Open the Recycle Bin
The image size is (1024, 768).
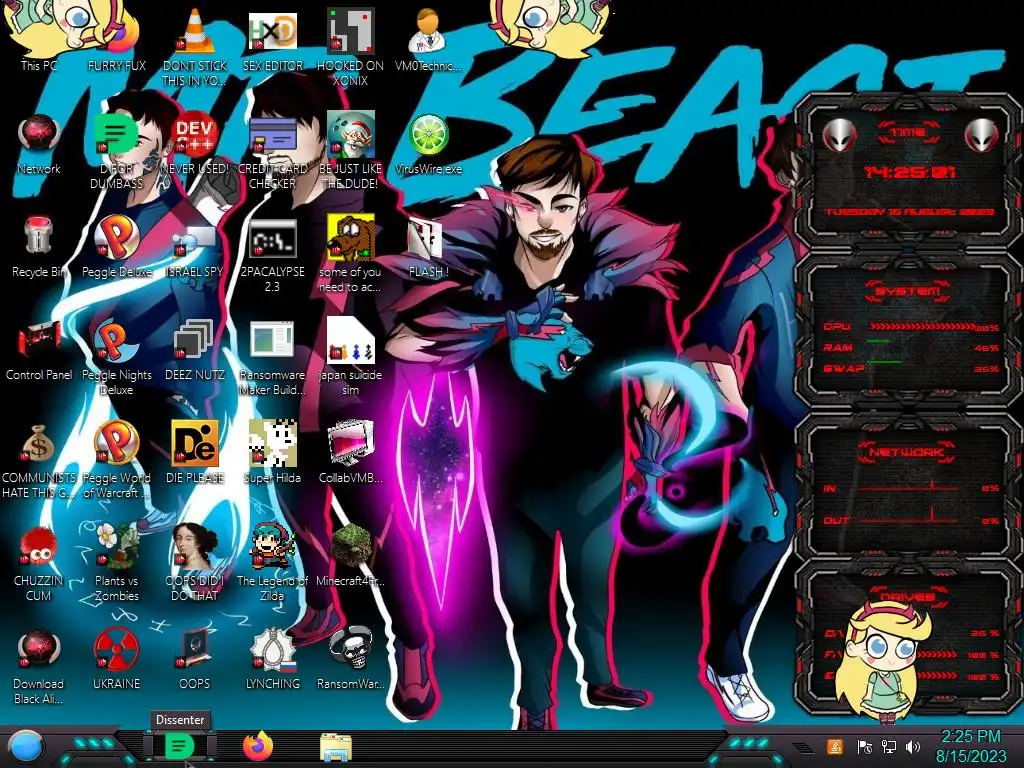pos(39,246)
